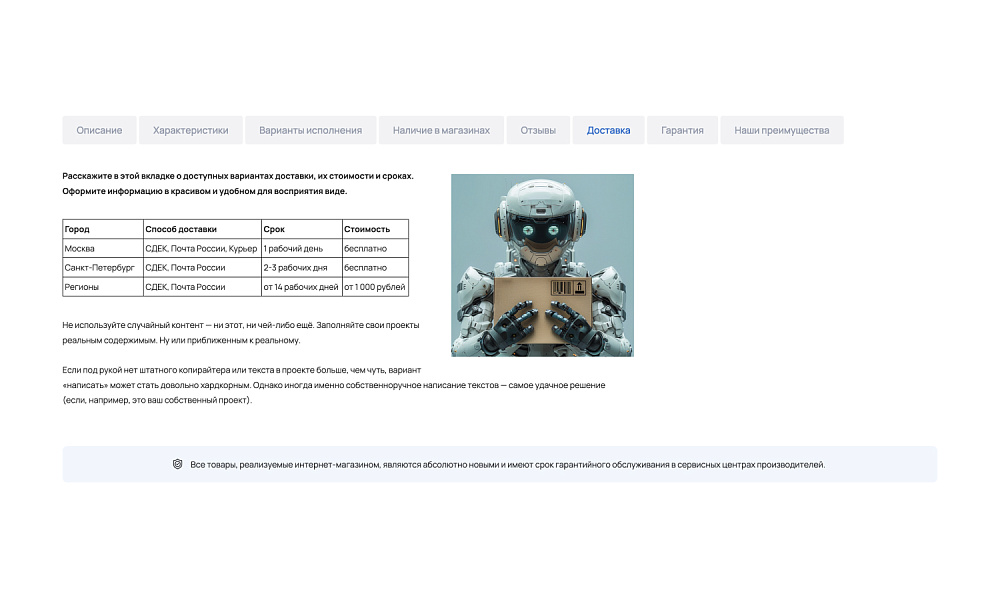The height and width of the screenshot is (600, 1000).
Task: Click the 1 000 рублей cost cell
Action: [375, 287]
